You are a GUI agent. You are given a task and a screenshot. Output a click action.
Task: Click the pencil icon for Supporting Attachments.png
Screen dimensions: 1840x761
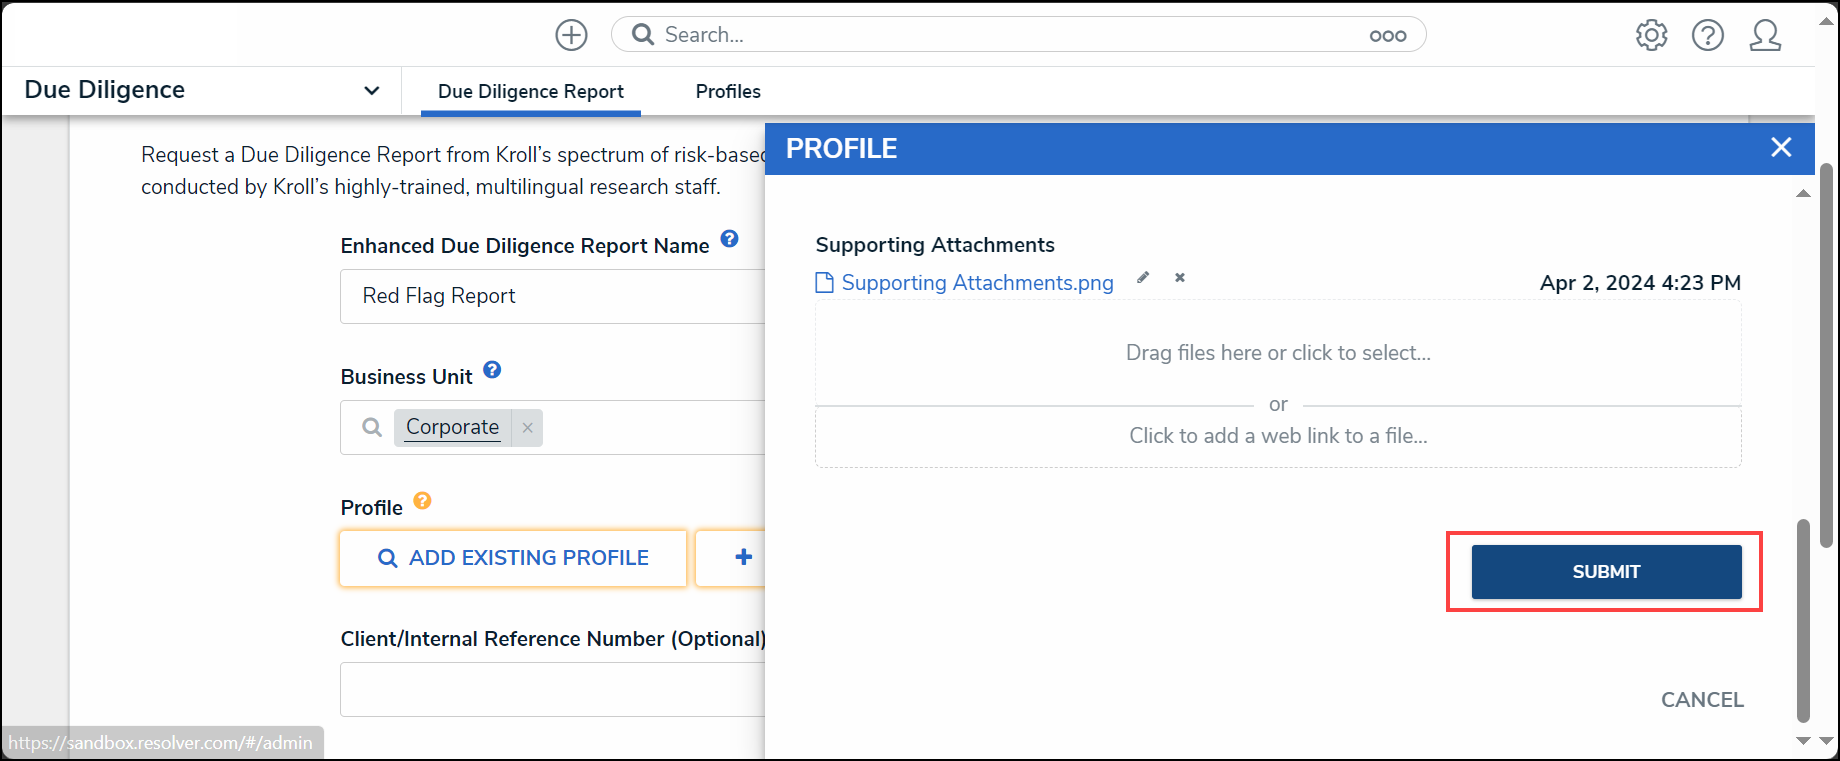pyautogui.click(x=1143, y=278)
